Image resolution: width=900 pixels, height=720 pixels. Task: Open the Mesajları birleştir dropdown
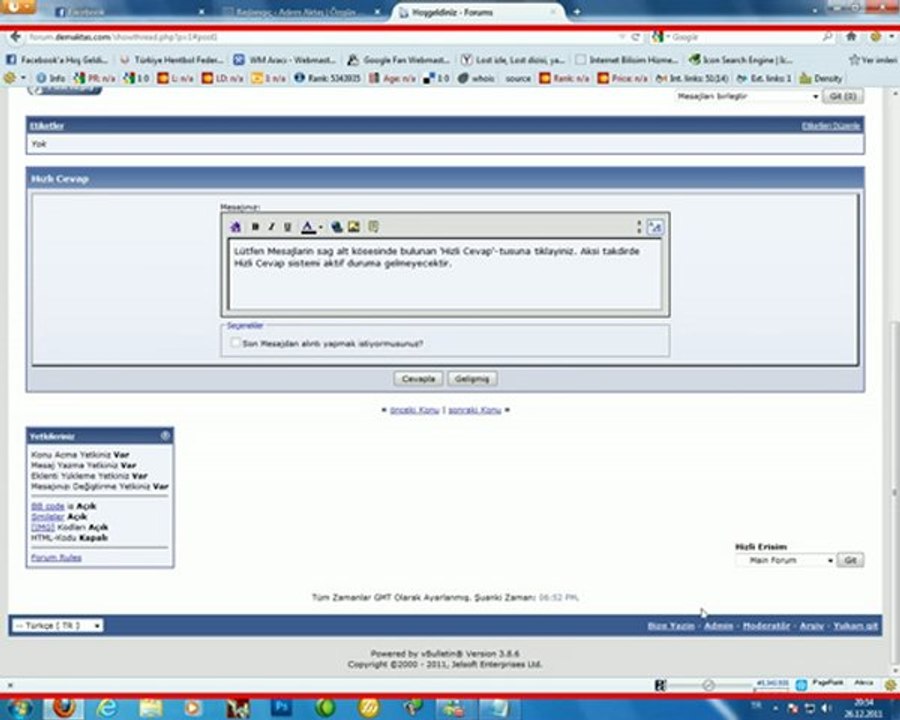tap(747, 96)
